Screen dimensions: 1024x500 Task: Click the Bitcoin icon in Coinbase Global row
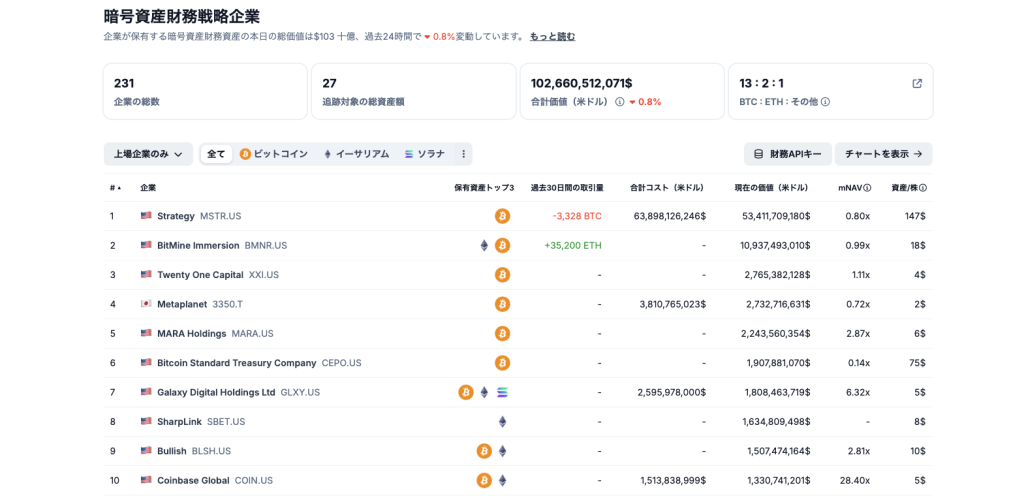click(x=484, y=480)
